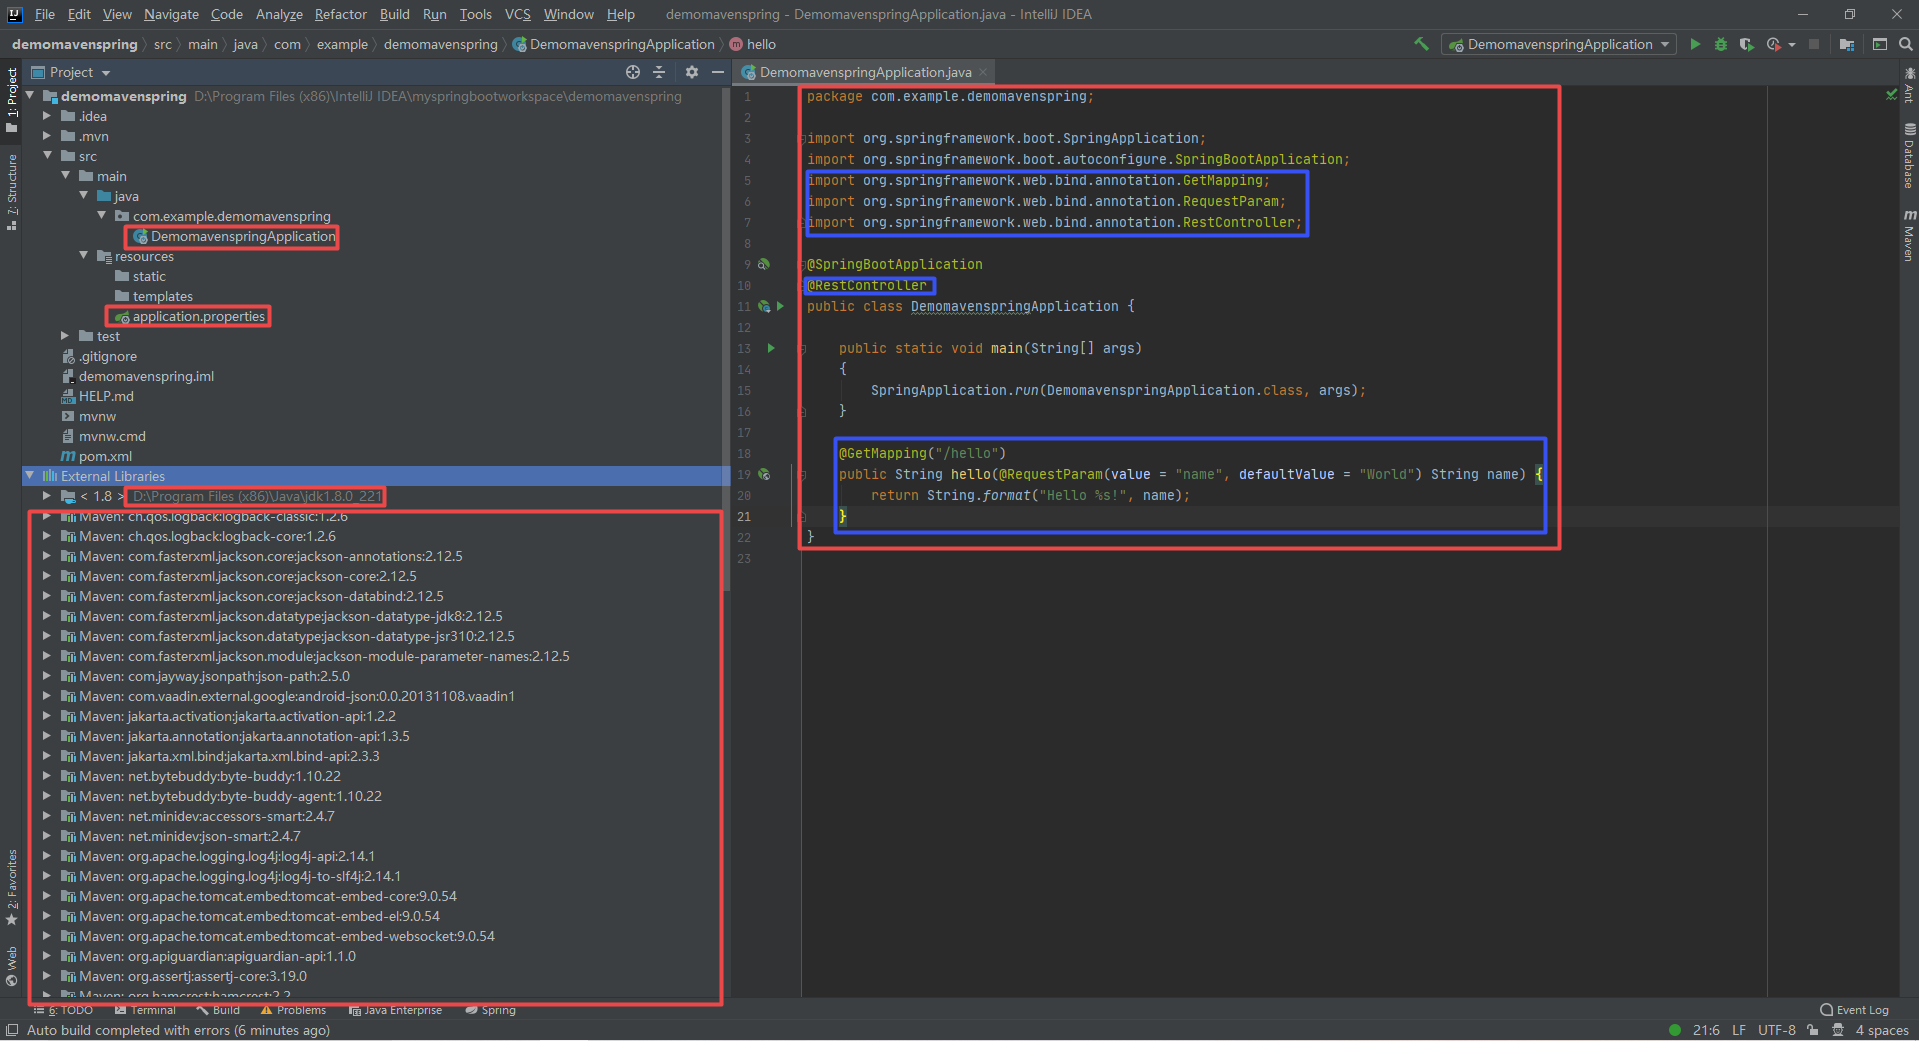Open the VCS menu
The width and height of the screenshot is (1919, 1041).
pyautogui.click(x=518, y=14)
